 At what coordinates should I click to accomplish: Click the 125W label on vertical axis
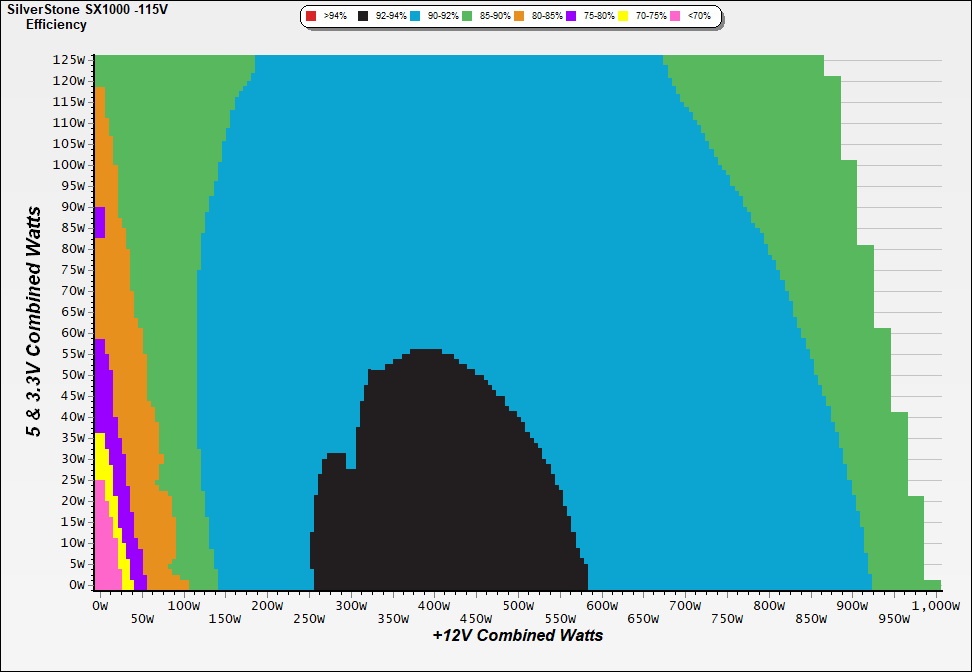pyautogui.click(x=68, y=59)
